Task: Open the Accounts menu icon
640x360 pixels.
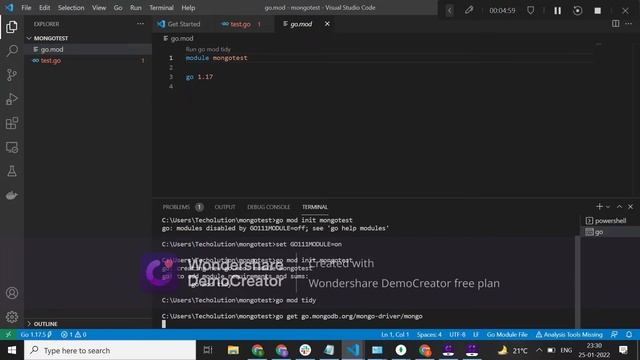Action: 12,293
